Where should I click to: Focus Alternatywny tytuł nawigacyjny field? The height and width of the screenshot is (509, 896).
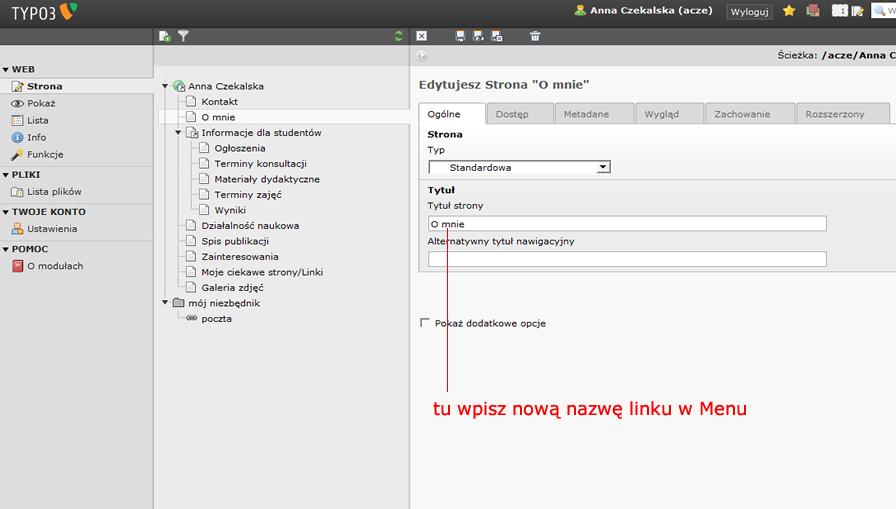(627, 259)
